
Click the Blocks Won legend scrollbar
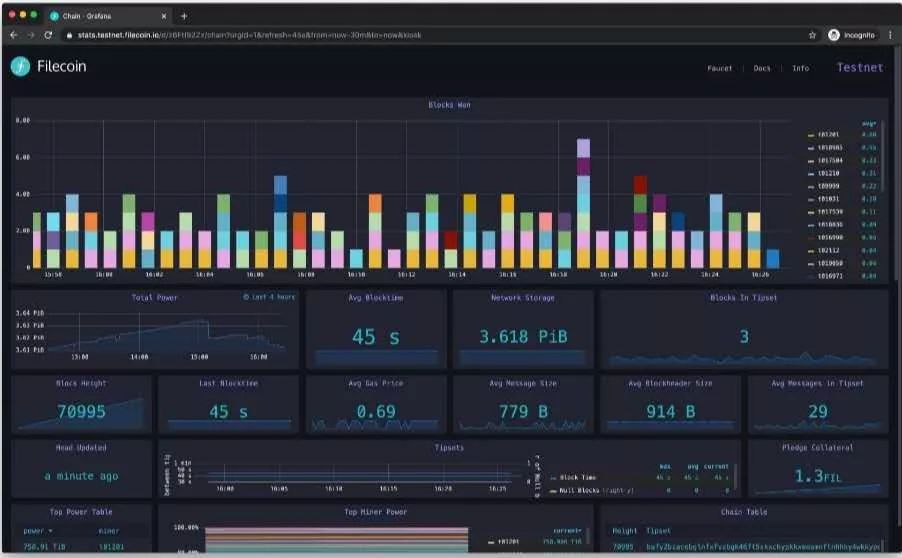coord(882,155)
